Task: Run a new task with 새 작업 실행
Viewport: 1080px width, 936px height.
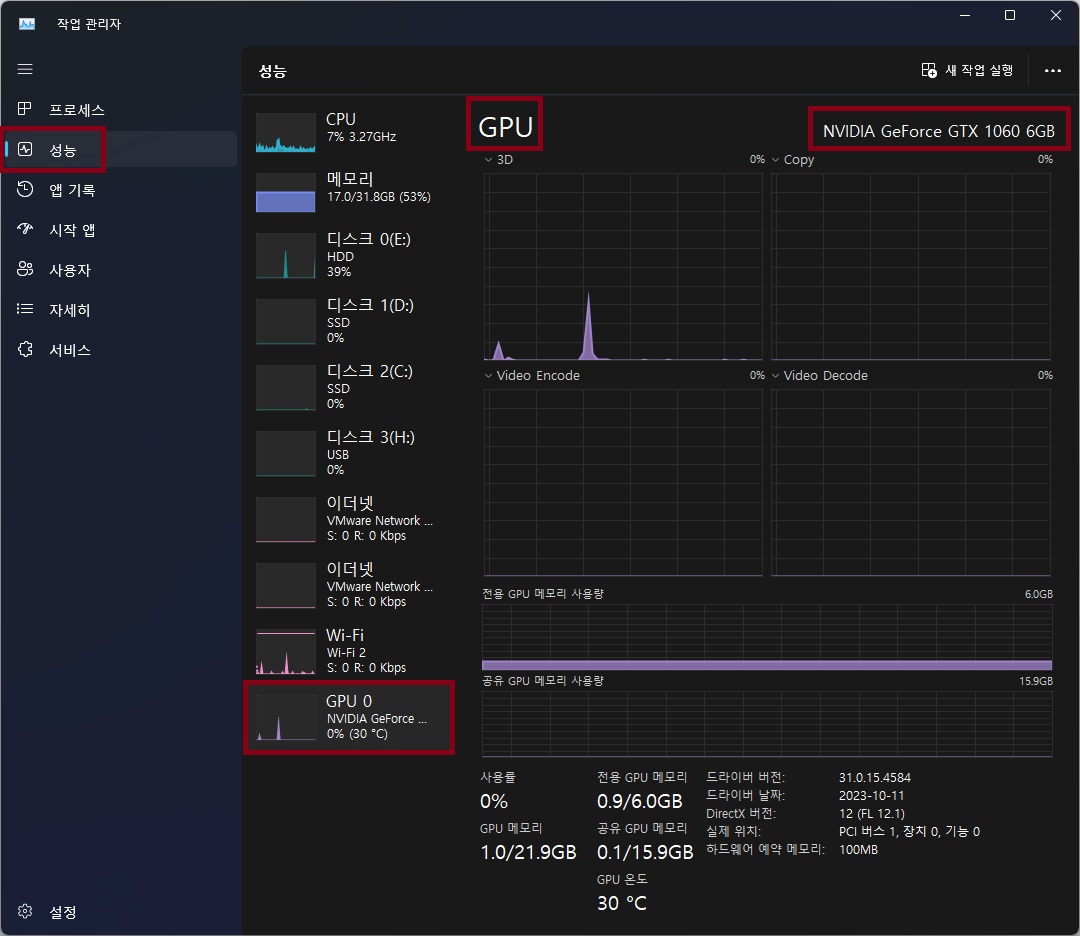Action: point(967,70)
